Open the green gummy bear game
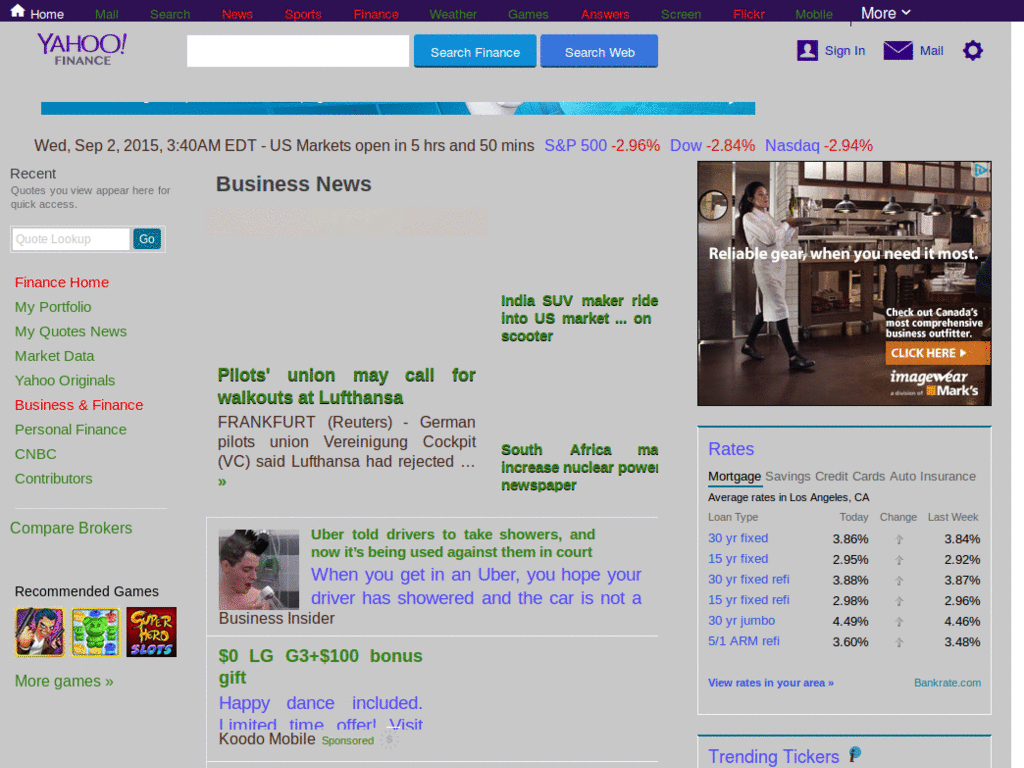This screenshot has height=768, width=1024. tap(95, 632)
